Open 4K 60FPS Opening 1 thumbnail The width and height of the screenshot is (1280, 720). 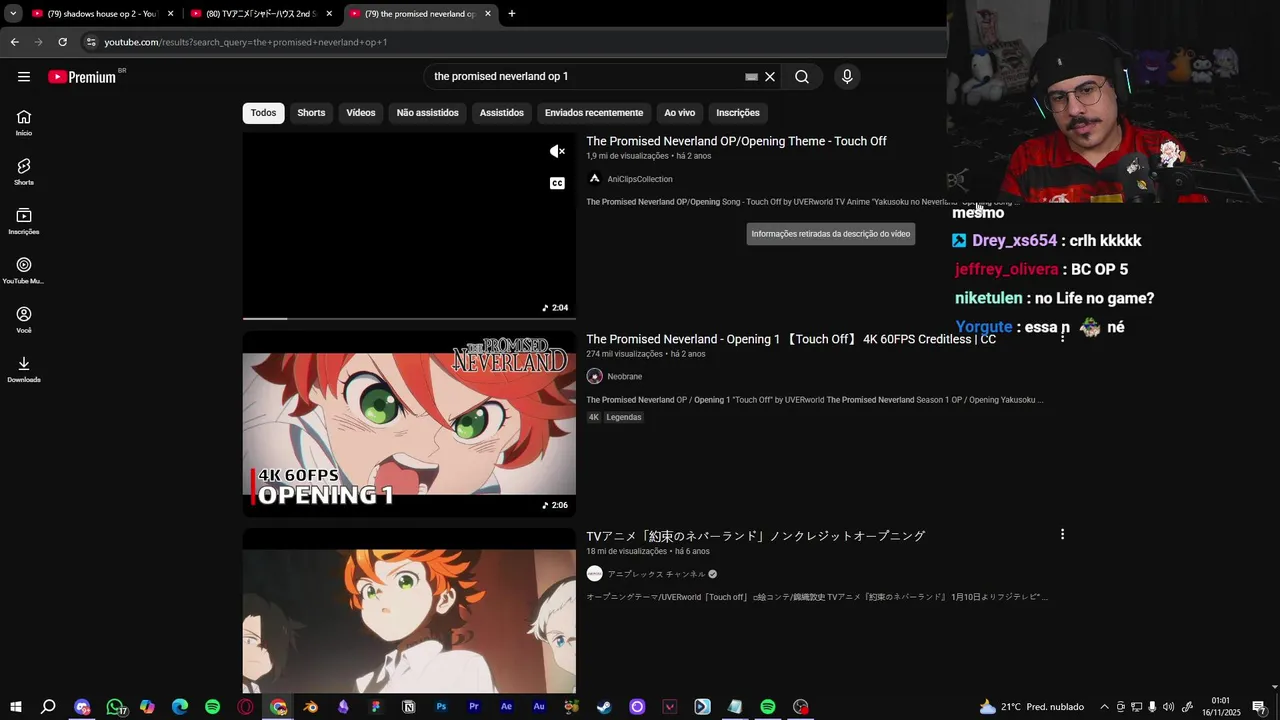[409, 424]
